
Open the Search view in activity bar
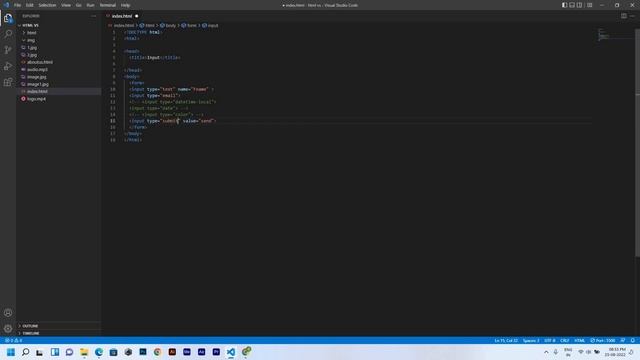pos(8,34)
